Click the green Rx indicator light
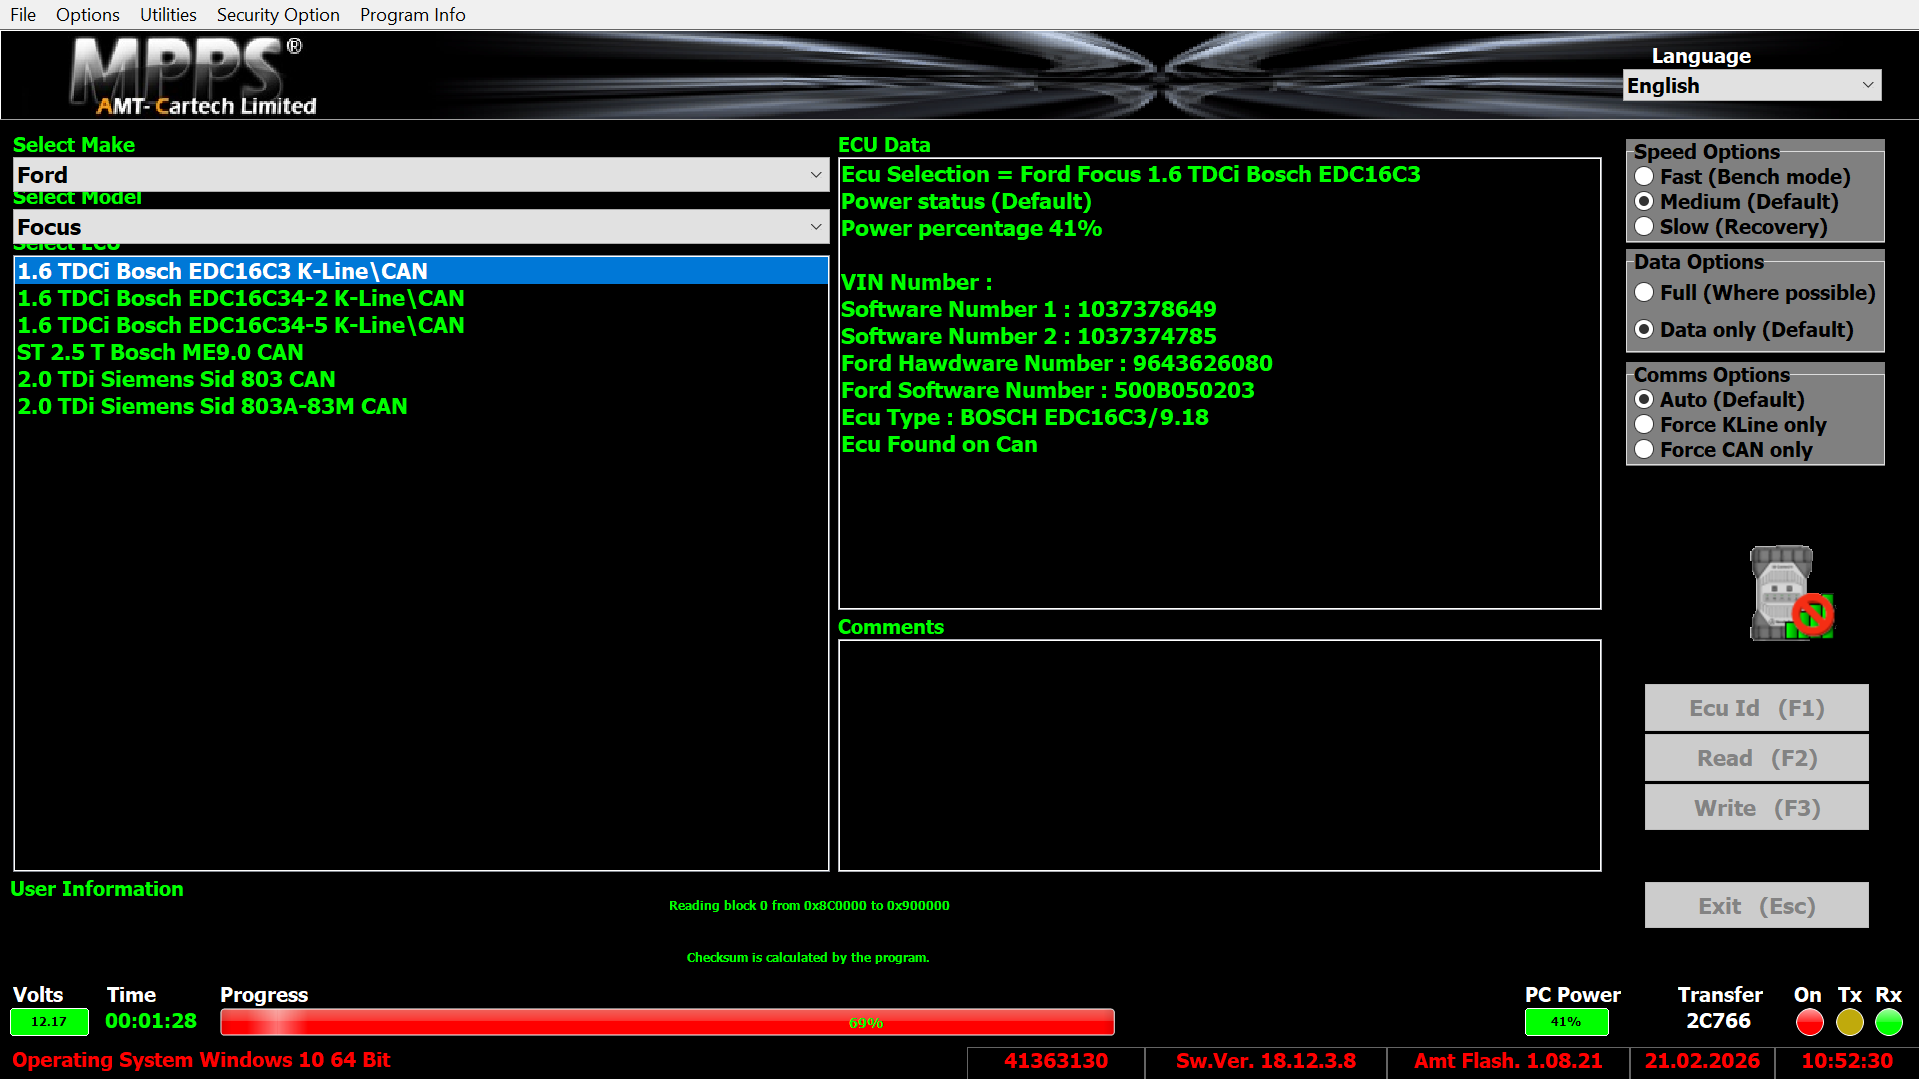1919x1079 pixels. click(x=1888, y=1022)
